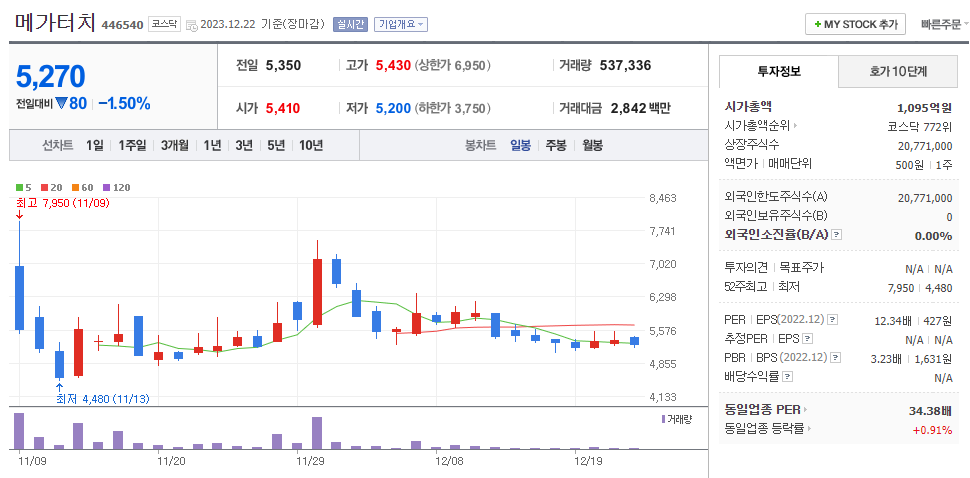Click the 코스닥 market badge

[164, 25]
